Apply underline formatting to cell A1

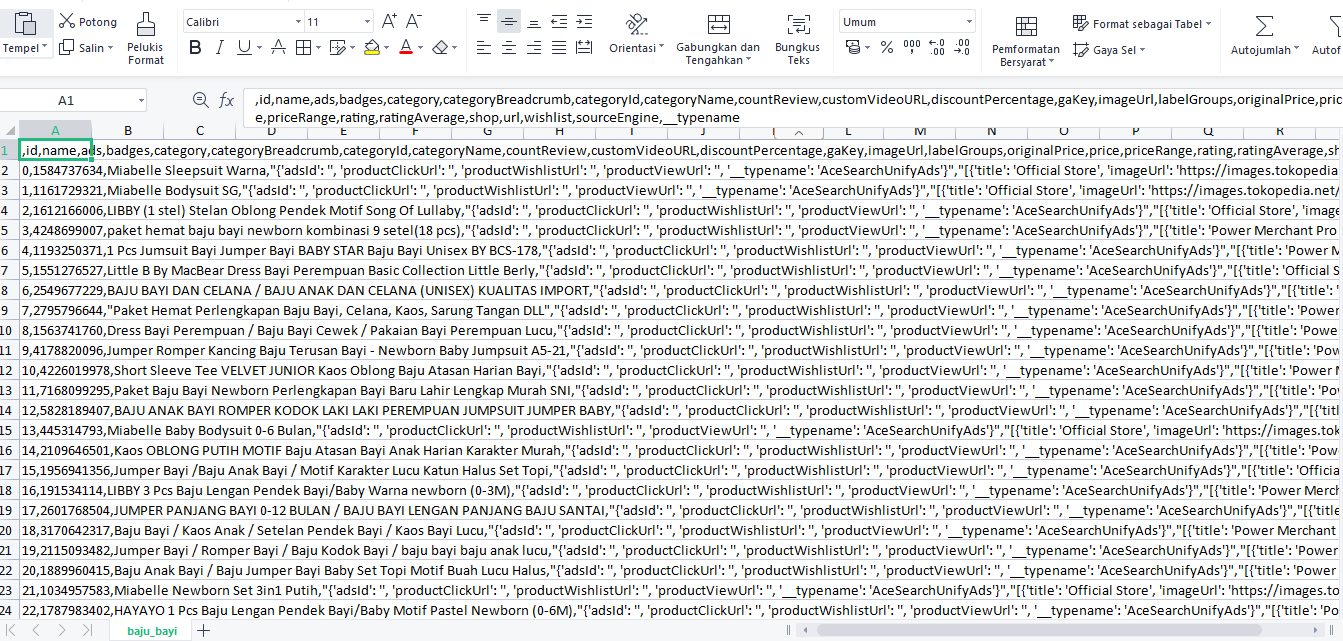click(243, 47)
